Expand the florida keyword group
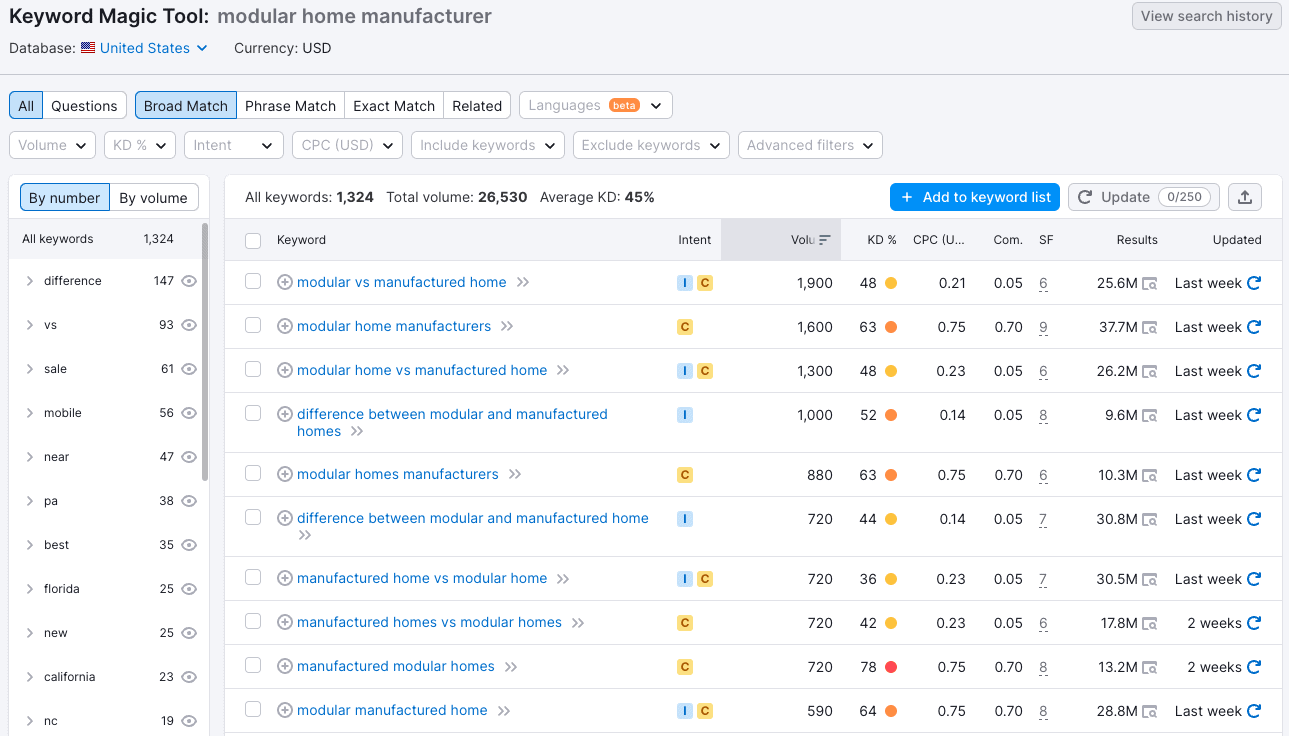This screenshot has height=736, width=1289. [x=29, y=588]
